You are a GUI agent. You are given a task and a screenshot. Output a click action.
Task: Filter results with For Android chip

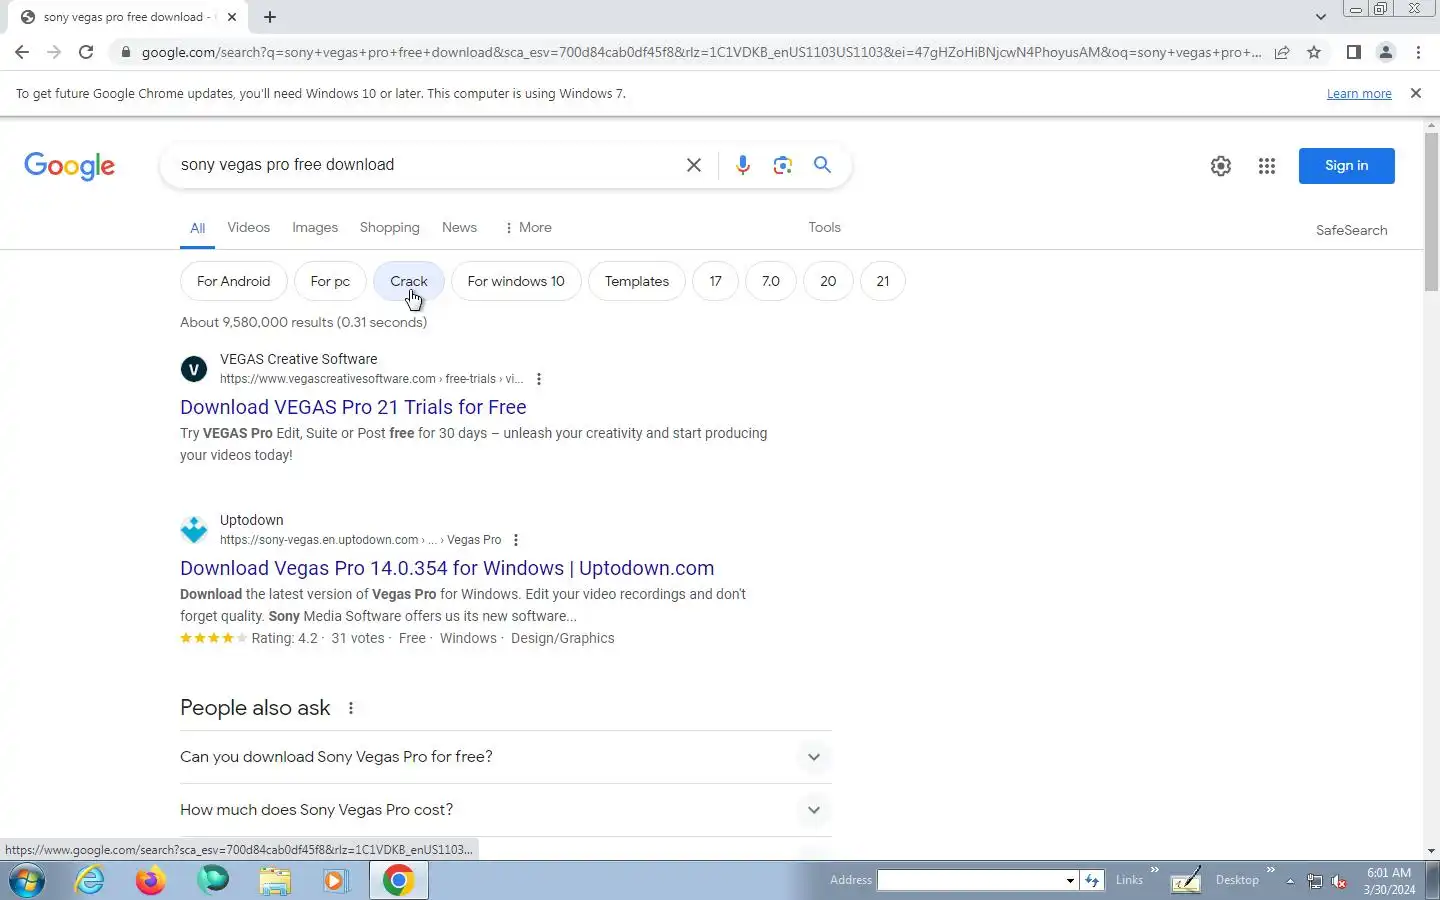233,281
